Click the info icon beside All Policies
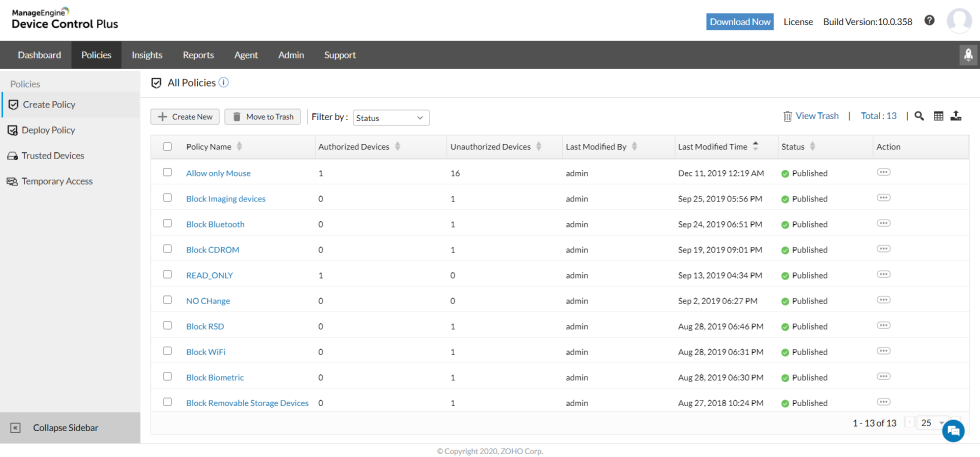The width and height of the screenshot is (980, 457). click(224, 83)
